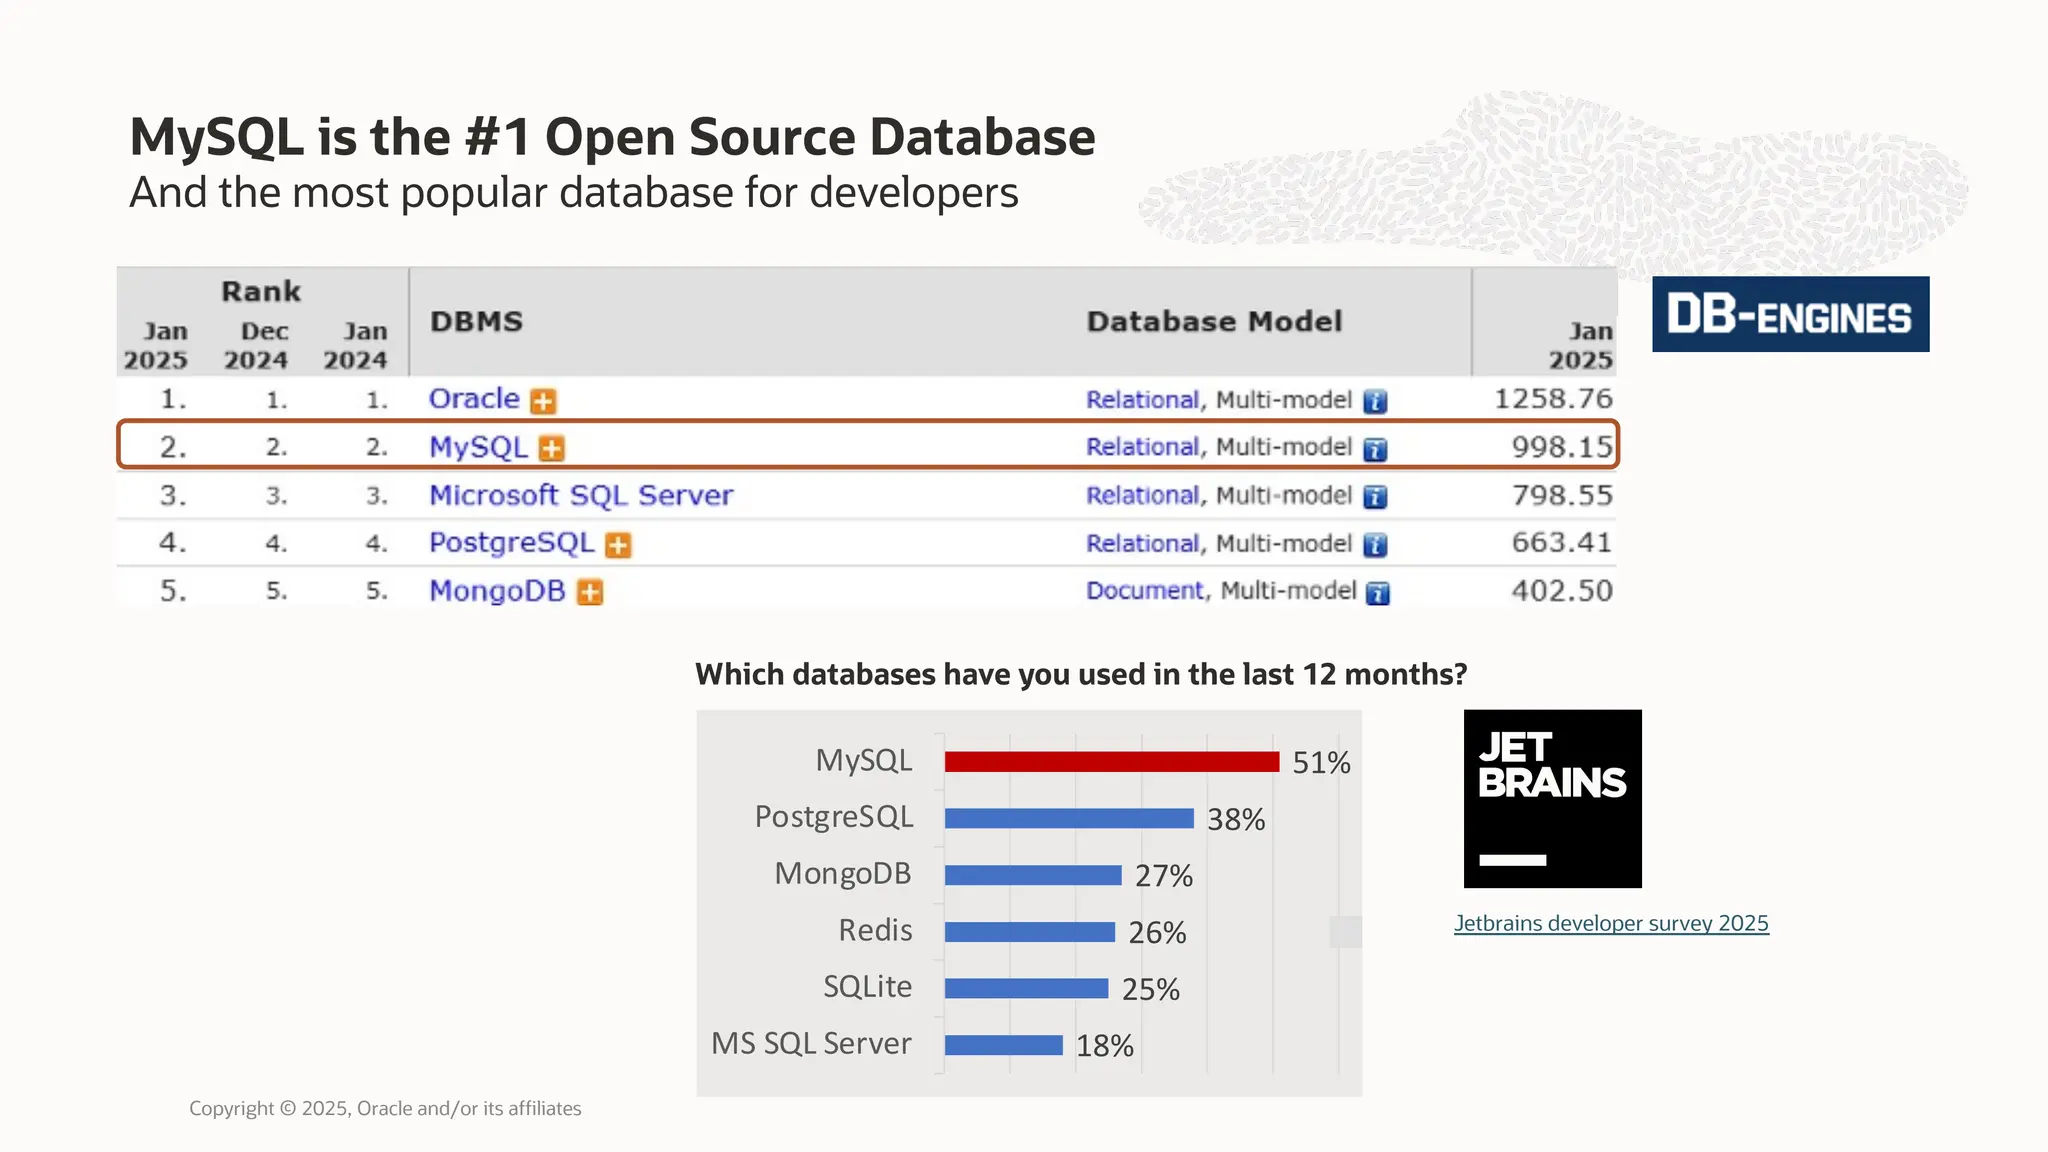The height and width of the screenshot is (1152, 2048).
Task: Open the Oracle DBMS link
Action: point(474,398)
